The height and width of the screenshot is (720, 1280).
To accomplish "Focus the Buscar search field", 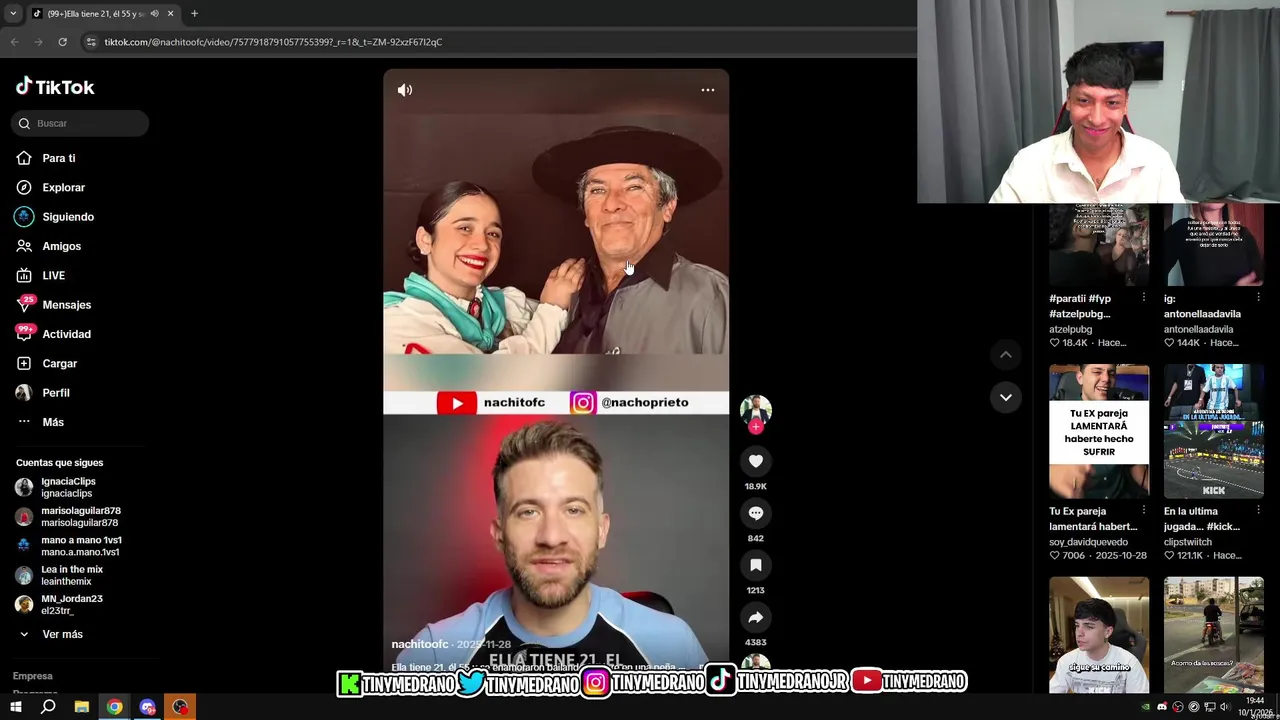I will (82, 123).
